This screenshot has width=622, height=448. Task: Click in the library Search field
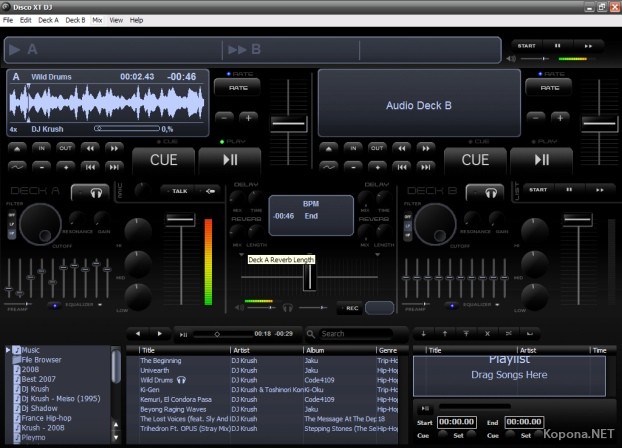355,334
